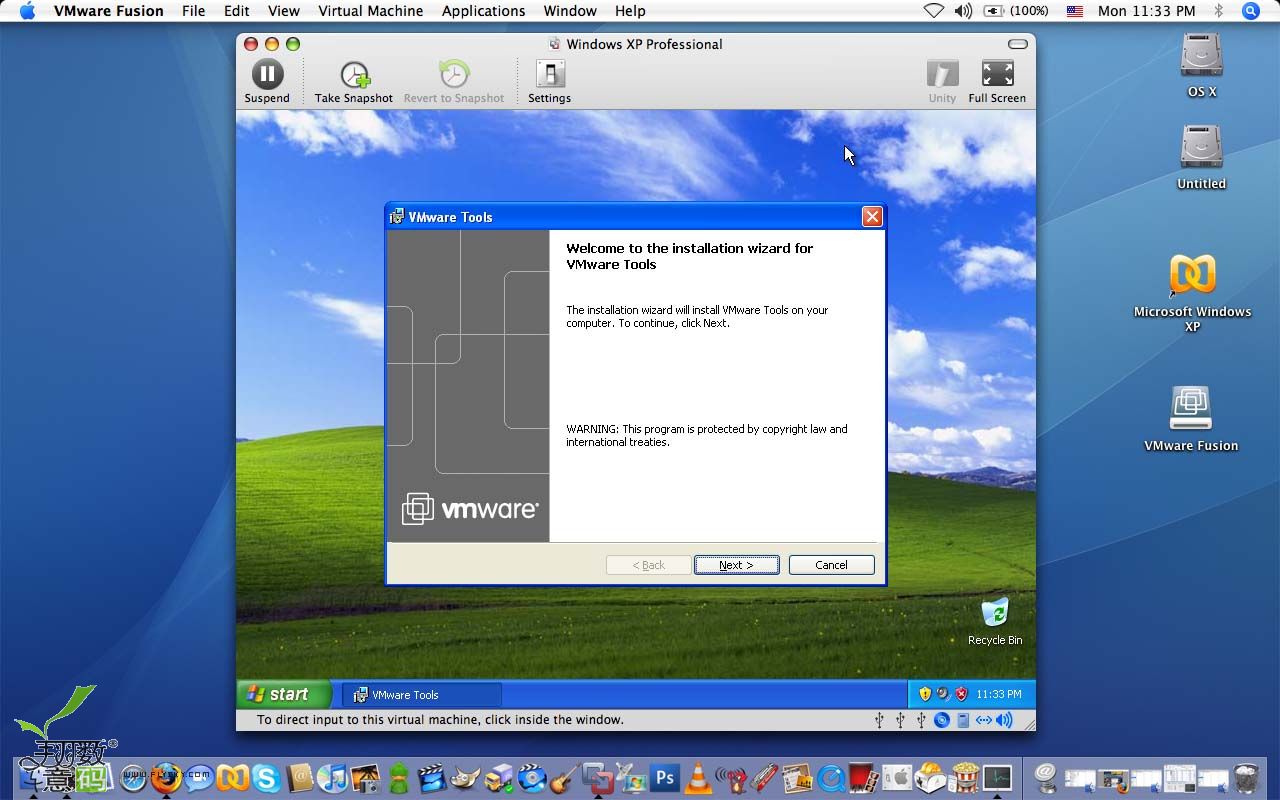Open Address Book from the Dock
Image resolution: width=1280 pixels, height=800 pixels.
pyautogui.click(x=299, y=777)
